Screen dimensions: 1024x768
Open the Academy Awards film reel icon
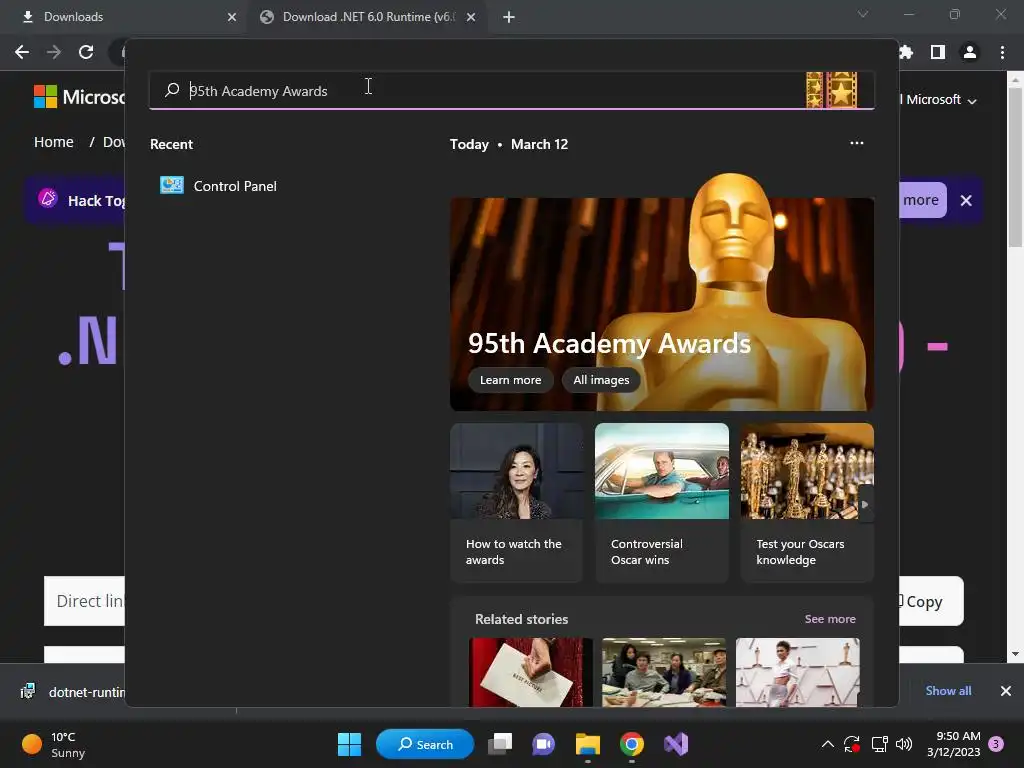click(831, 90)
